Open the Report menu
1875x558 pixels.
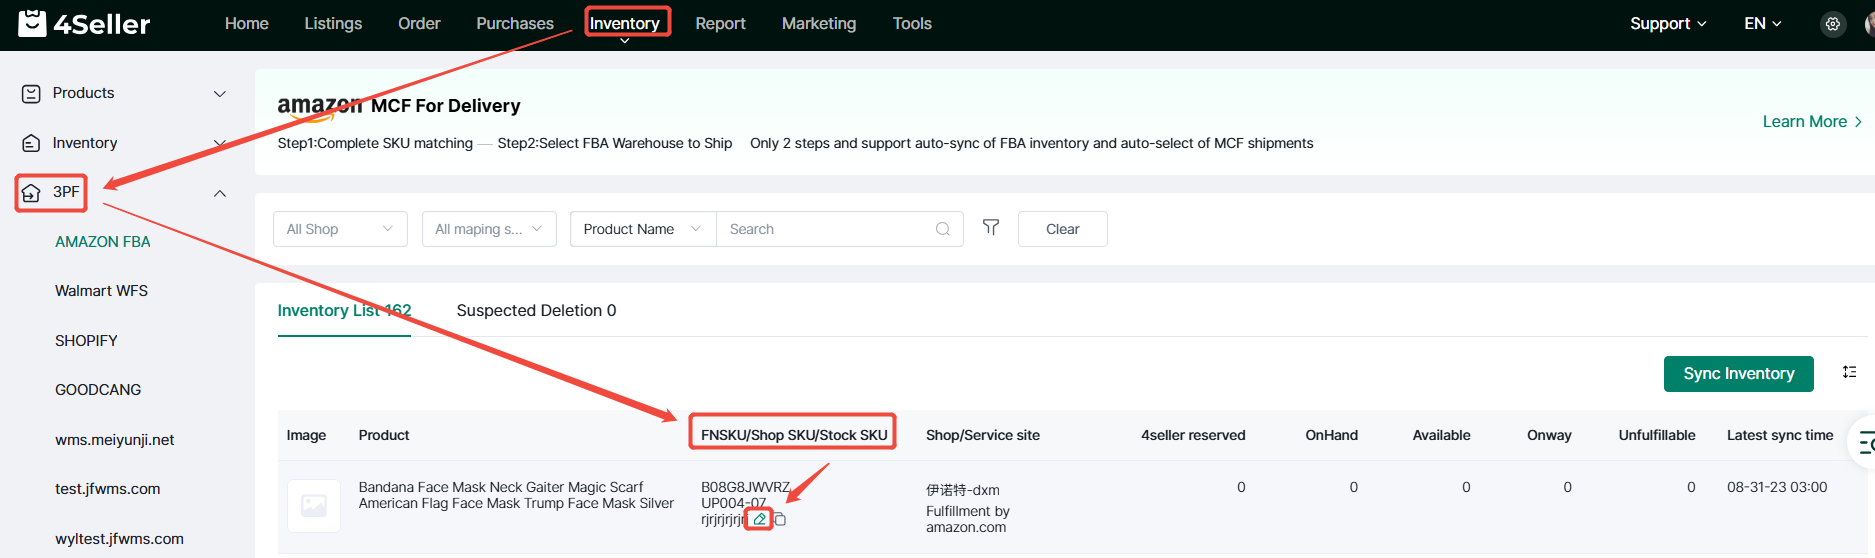tap(720, 23)
